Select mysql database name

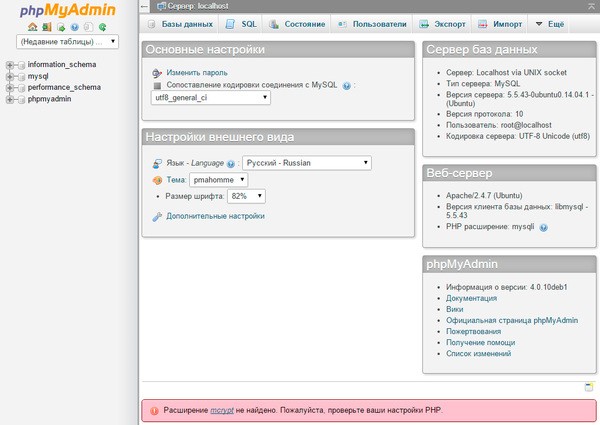tap(38, 76)
